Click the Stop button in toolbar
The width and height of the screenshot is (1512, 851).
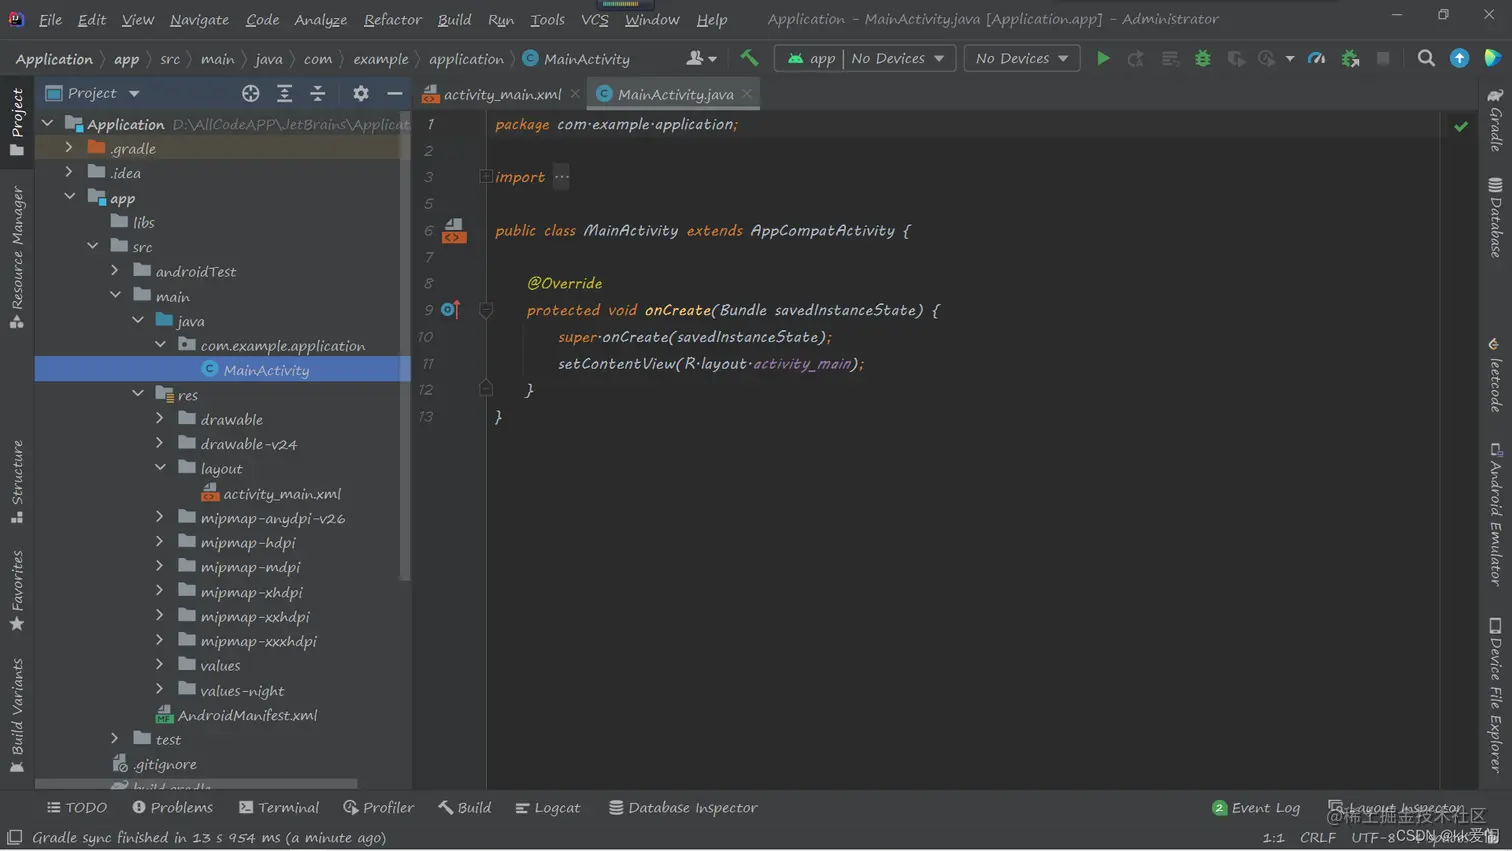1383,59
